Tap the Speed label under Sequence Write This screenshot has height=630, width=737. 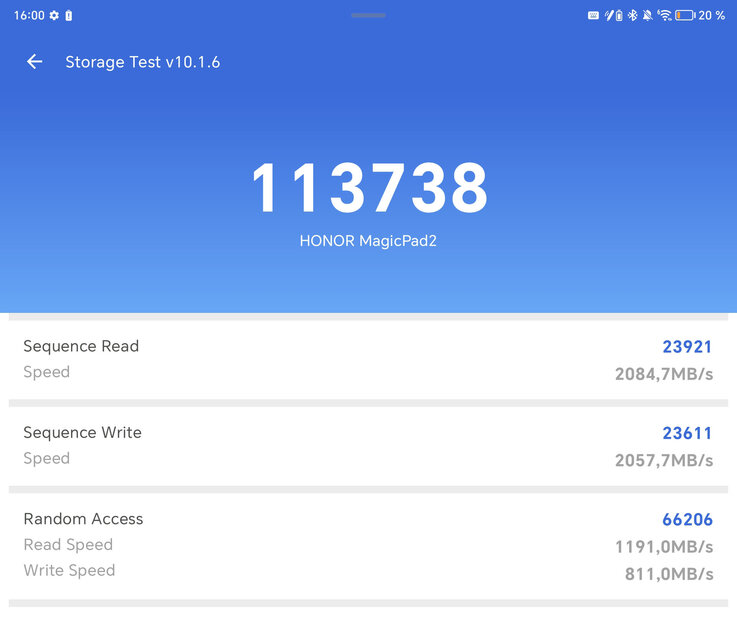point(47,458)
